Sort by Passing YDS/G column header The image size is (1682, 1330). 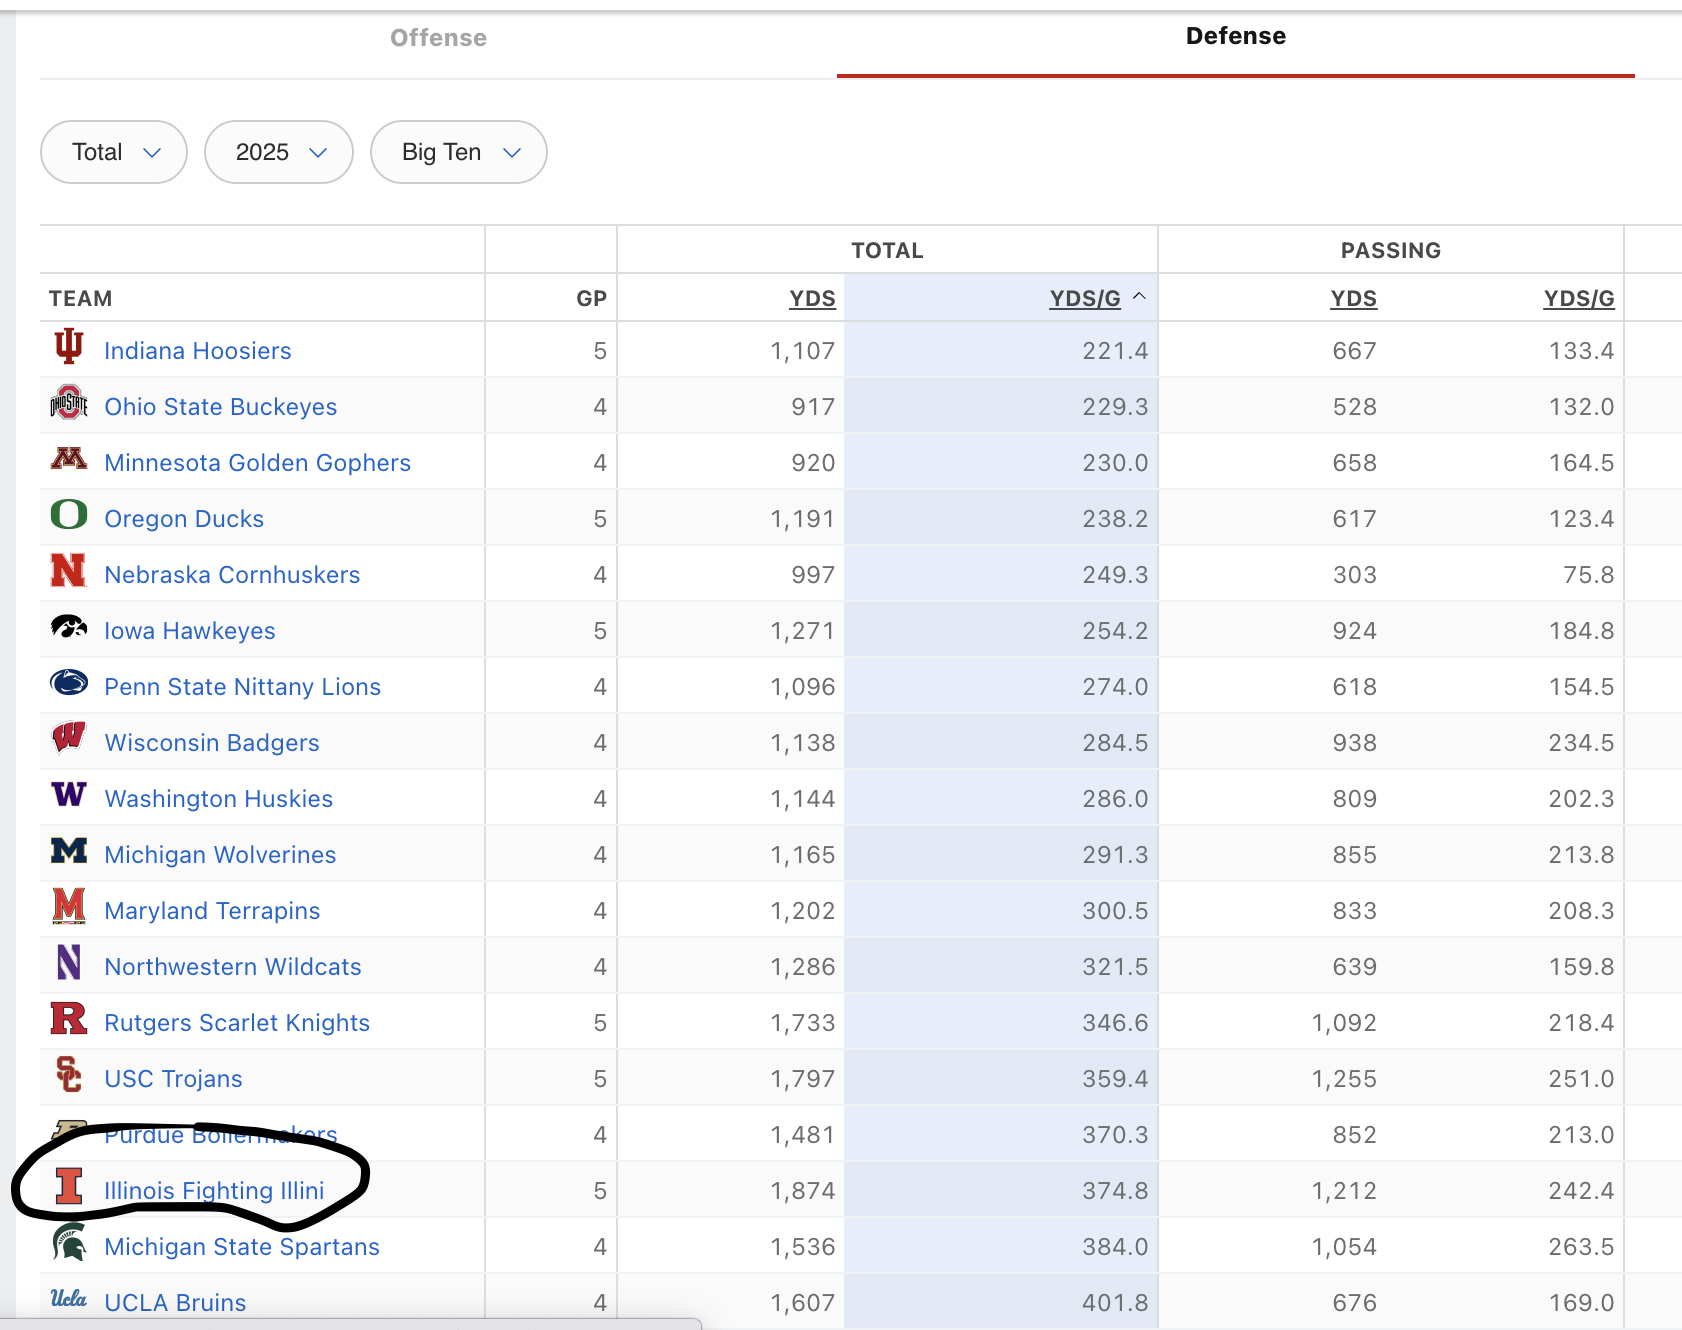click(x=1579, y=299)
